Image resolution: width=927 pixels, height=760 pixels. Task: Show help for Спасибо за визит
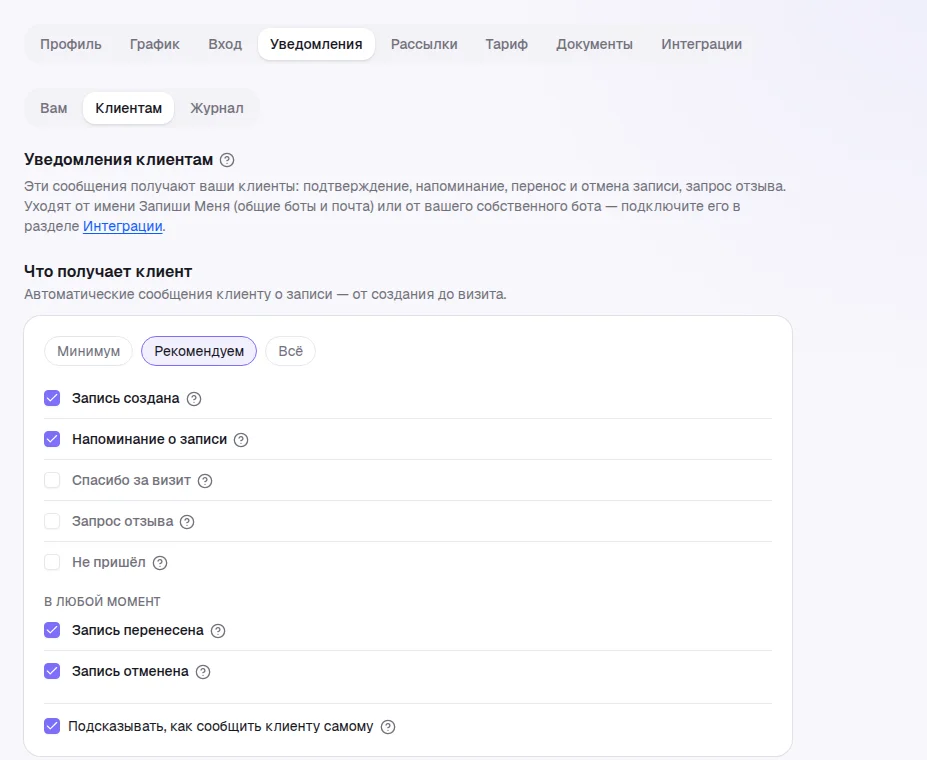[205, 481]
